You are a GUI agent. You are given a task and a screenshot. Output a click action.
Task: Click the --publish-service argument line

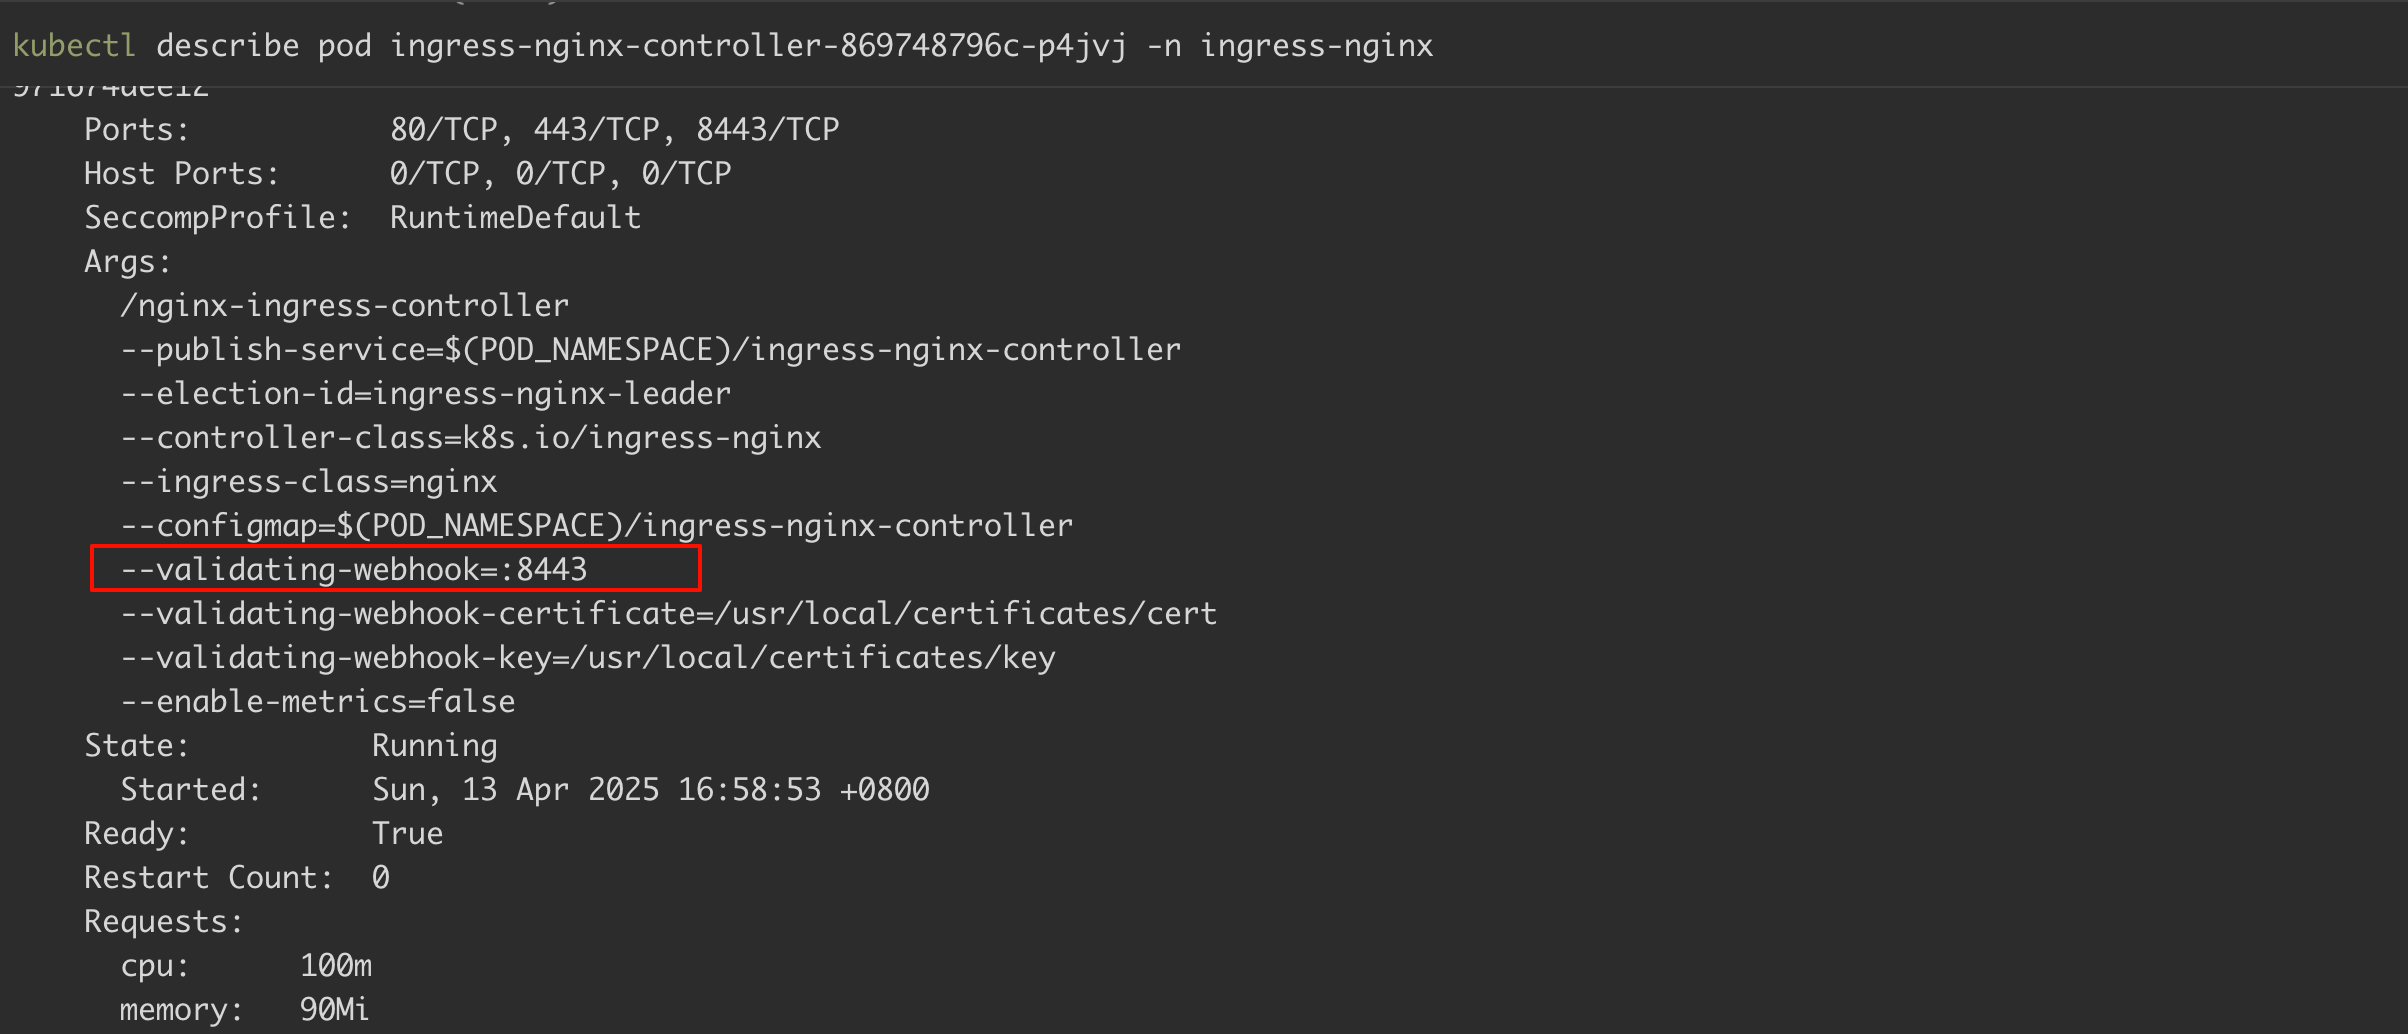(650, 350)
